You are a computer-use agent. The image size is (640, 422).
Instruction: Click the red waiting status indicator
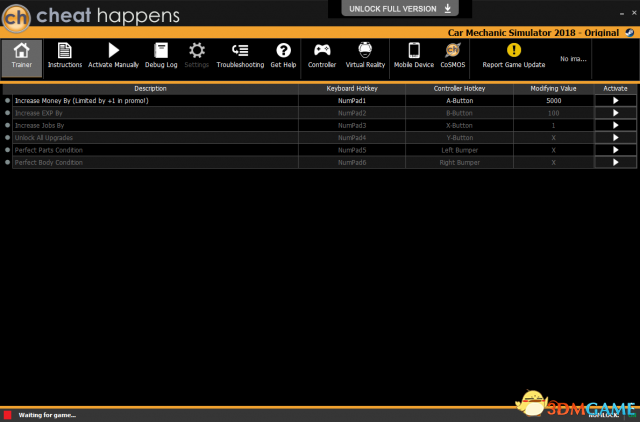pyautogui.click(x=7, y=415)
